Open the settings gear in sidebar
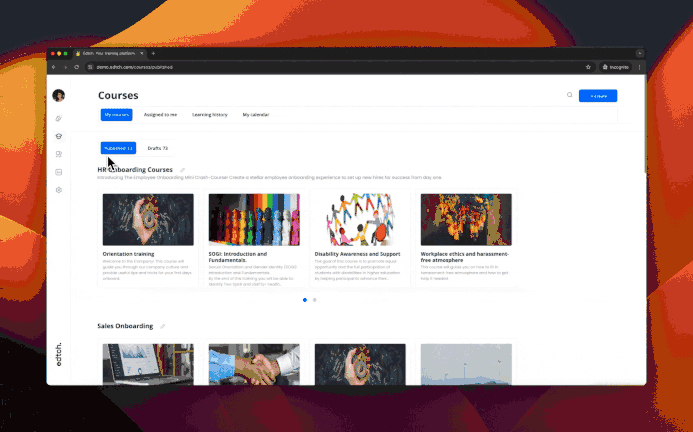 [x=58, y=190]
